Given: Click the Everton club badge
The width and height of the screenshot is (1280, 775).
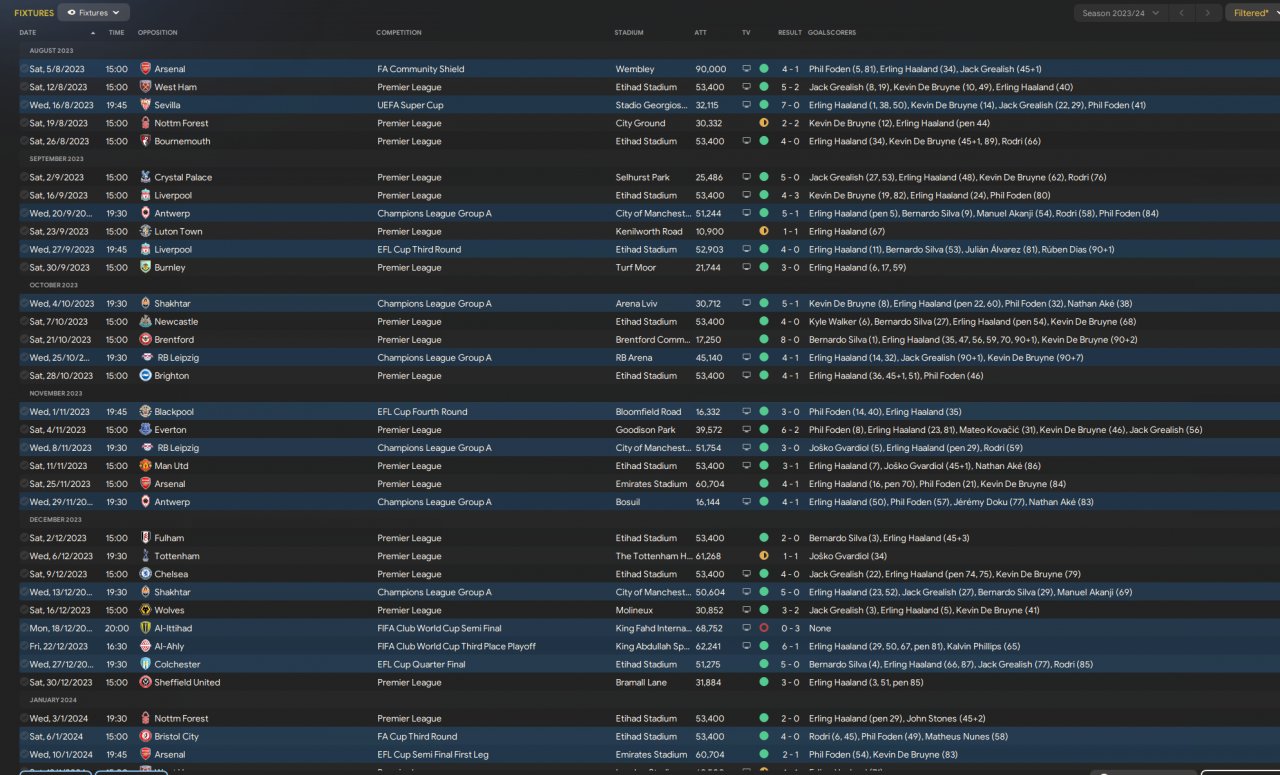Looking at the screenshot, I should click(x=146, y=429).
